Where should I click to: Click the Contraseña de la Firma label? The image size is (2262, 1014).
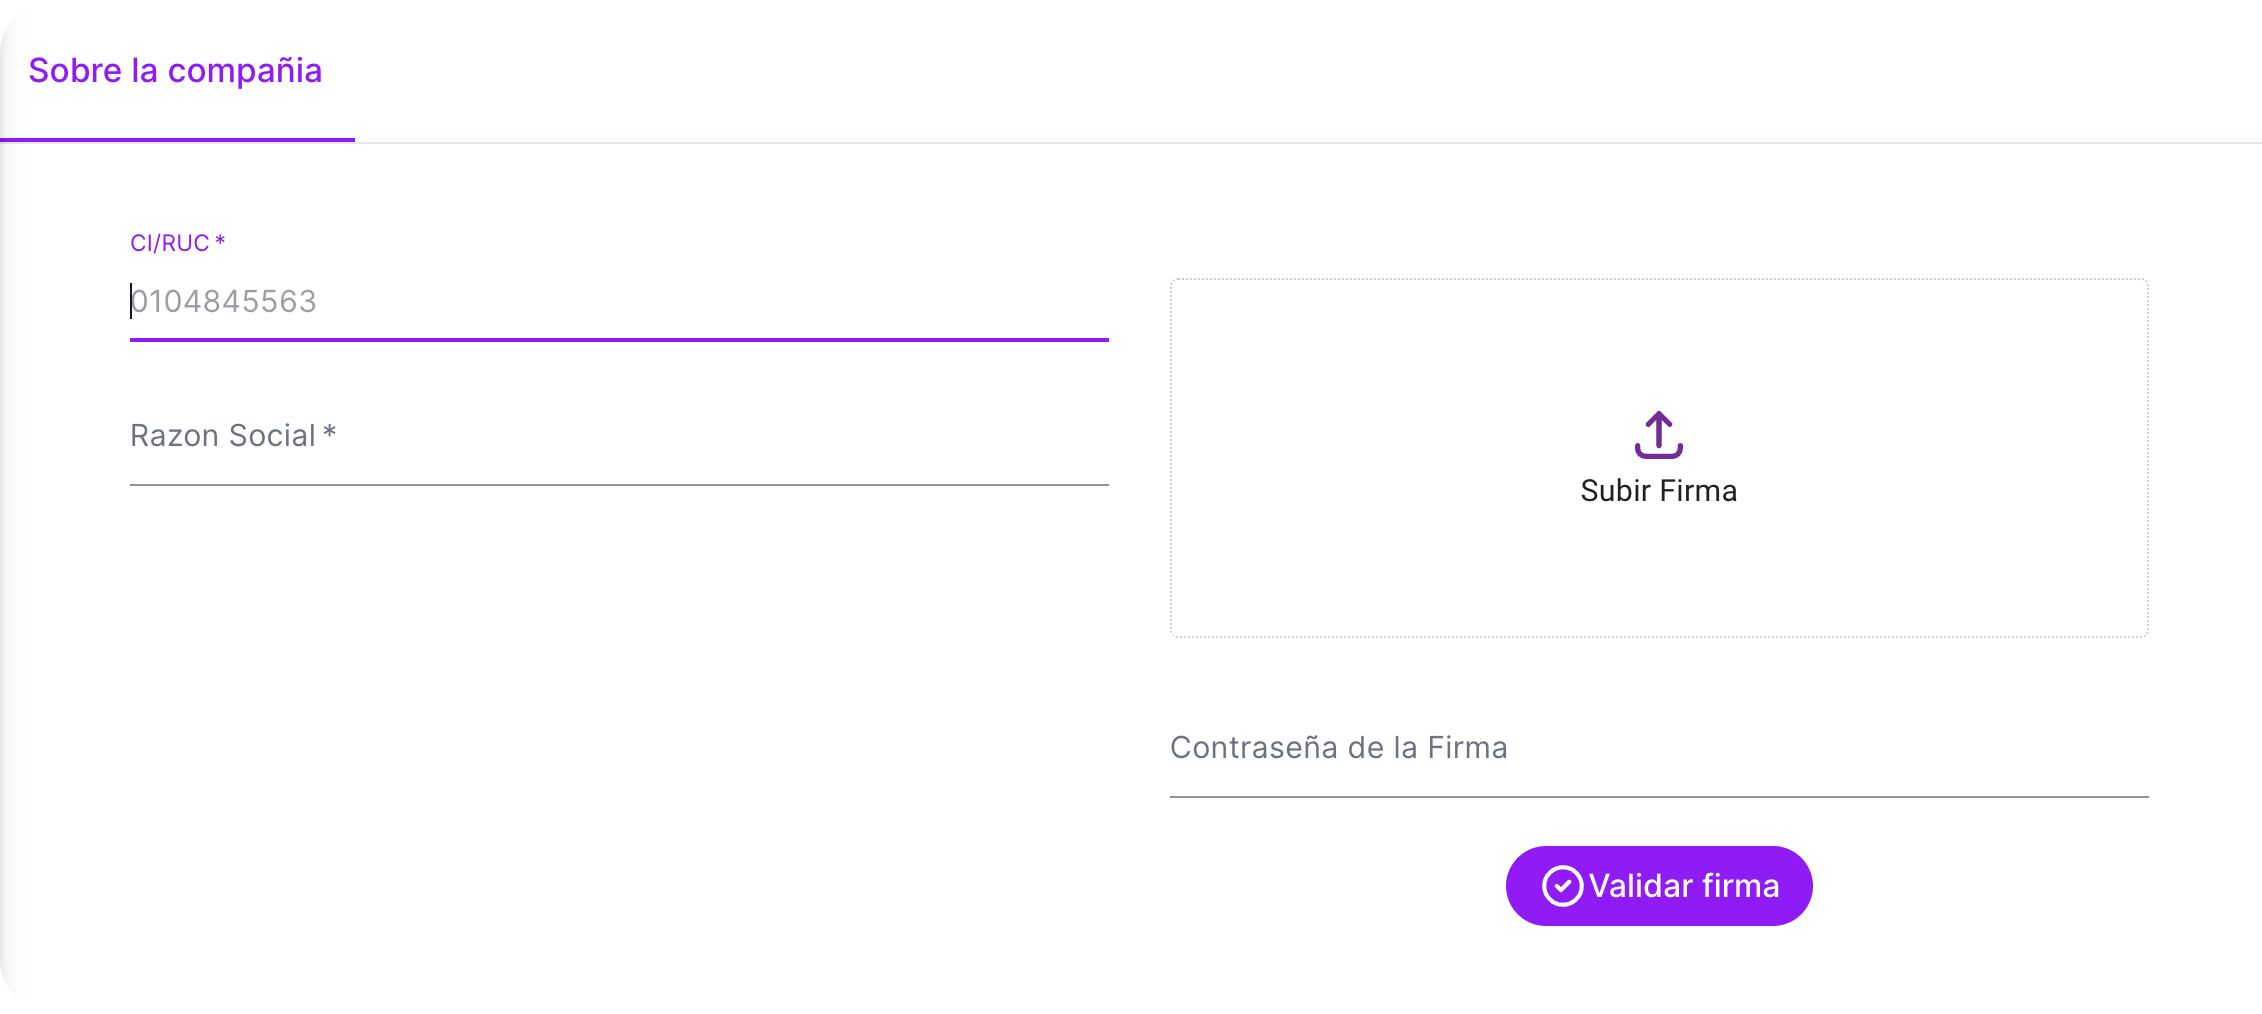click(1339, 747)
